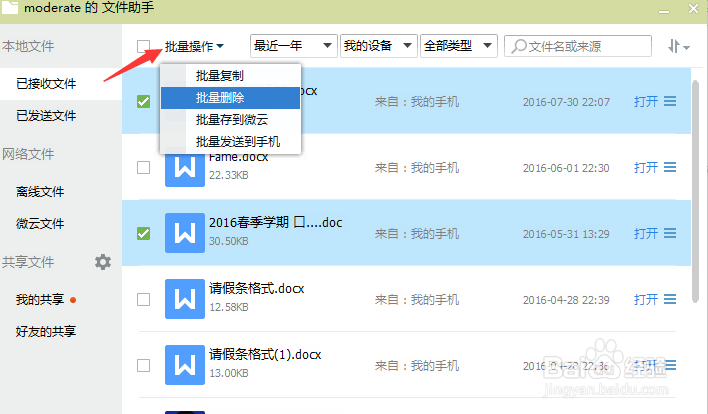The width and height of the screenshot is (708, 414).
Task: Uncheck the first file dated 2016-07-30
Action: [144, 102]
